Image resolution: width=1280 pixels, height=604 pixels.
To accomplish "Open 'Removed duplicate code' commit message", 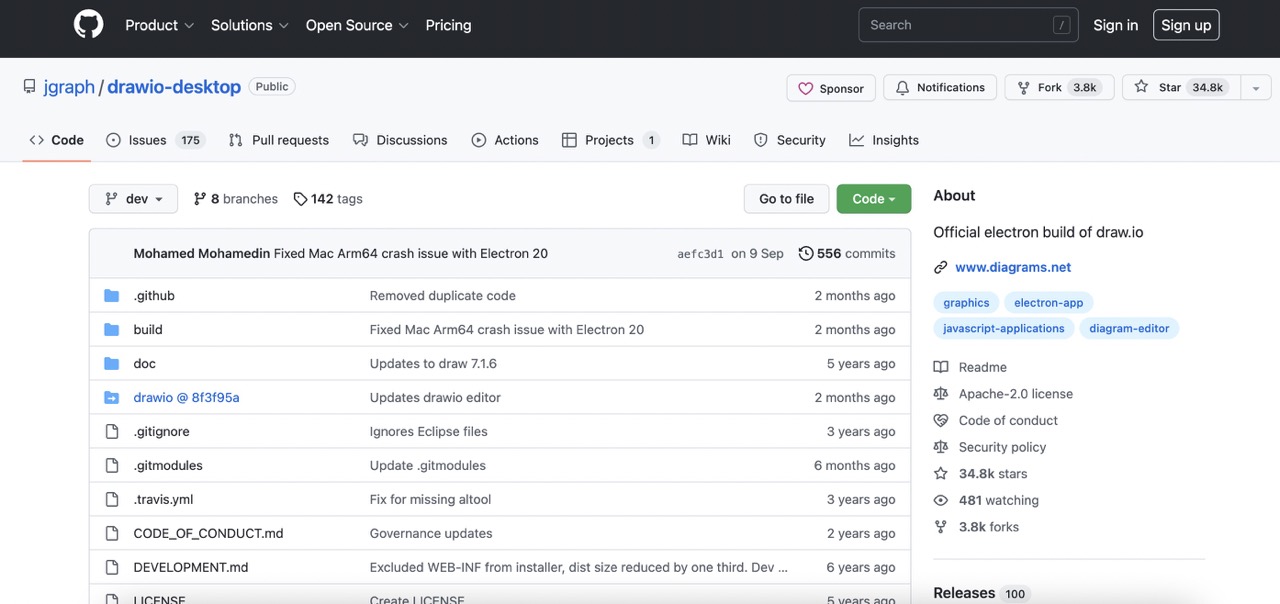I will pos(443,296).
